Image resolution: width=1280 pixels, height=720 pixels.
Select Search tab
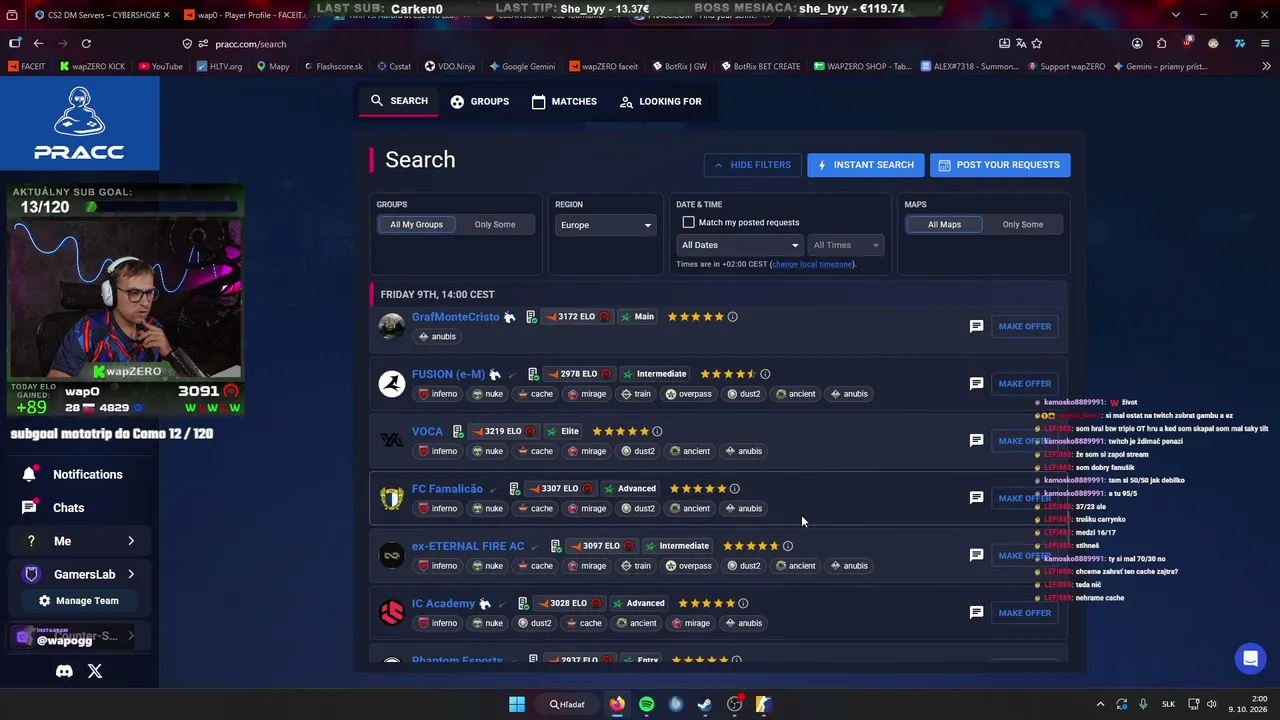399,101
